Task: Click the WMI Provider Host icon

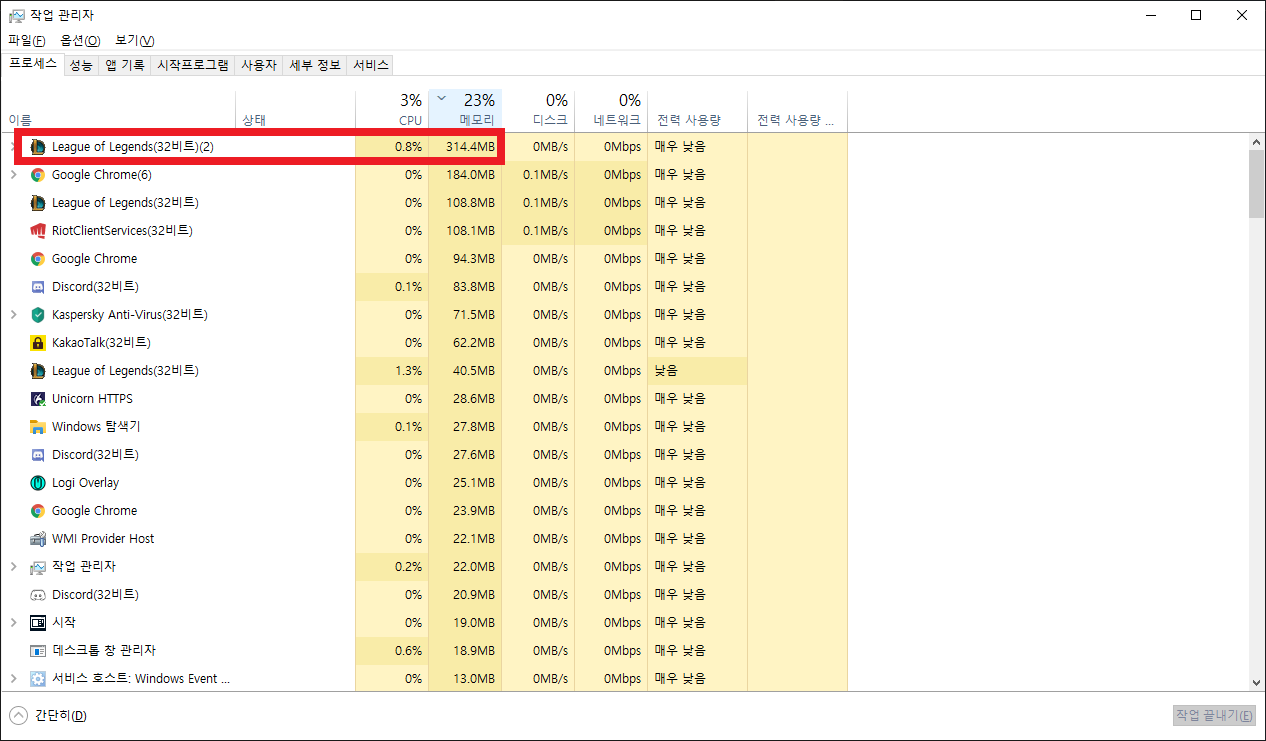Action: coord(38,539)
